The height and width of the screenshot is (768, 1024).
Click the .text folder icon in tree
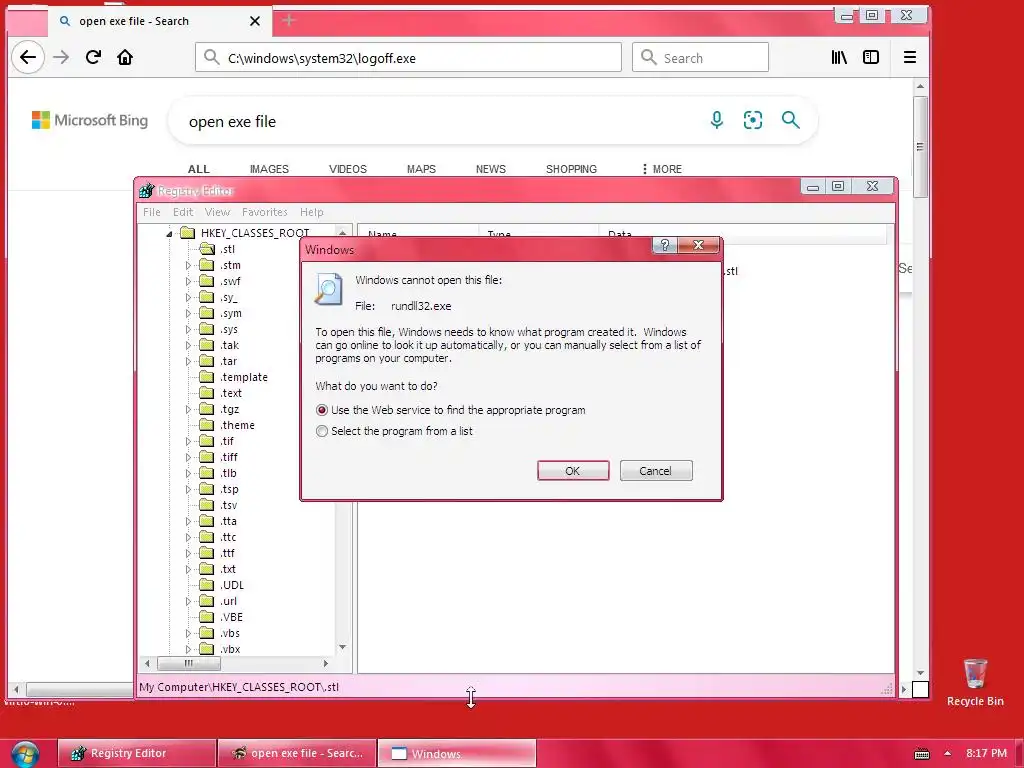[206, 393]
